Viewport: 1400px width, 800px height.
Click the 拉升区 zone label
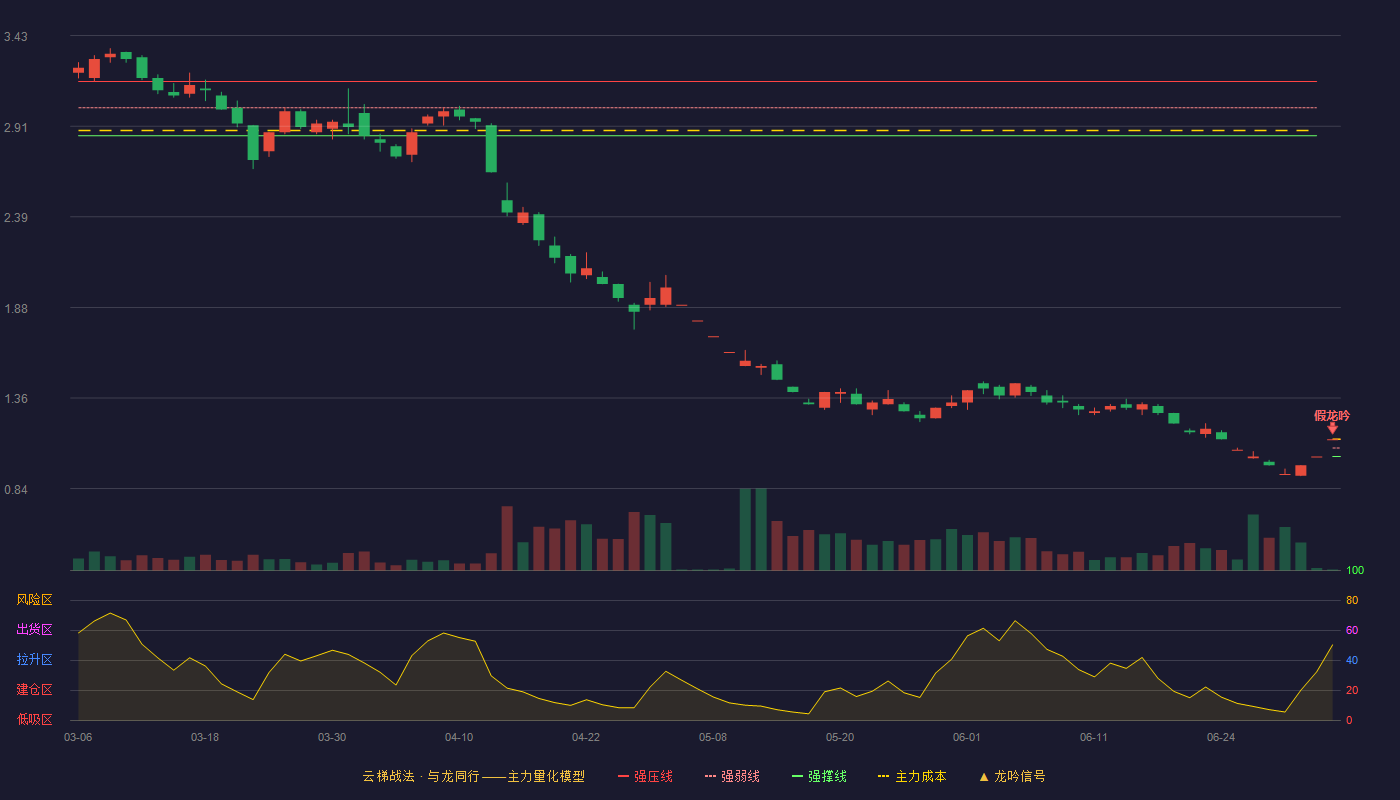coord(34,660)
